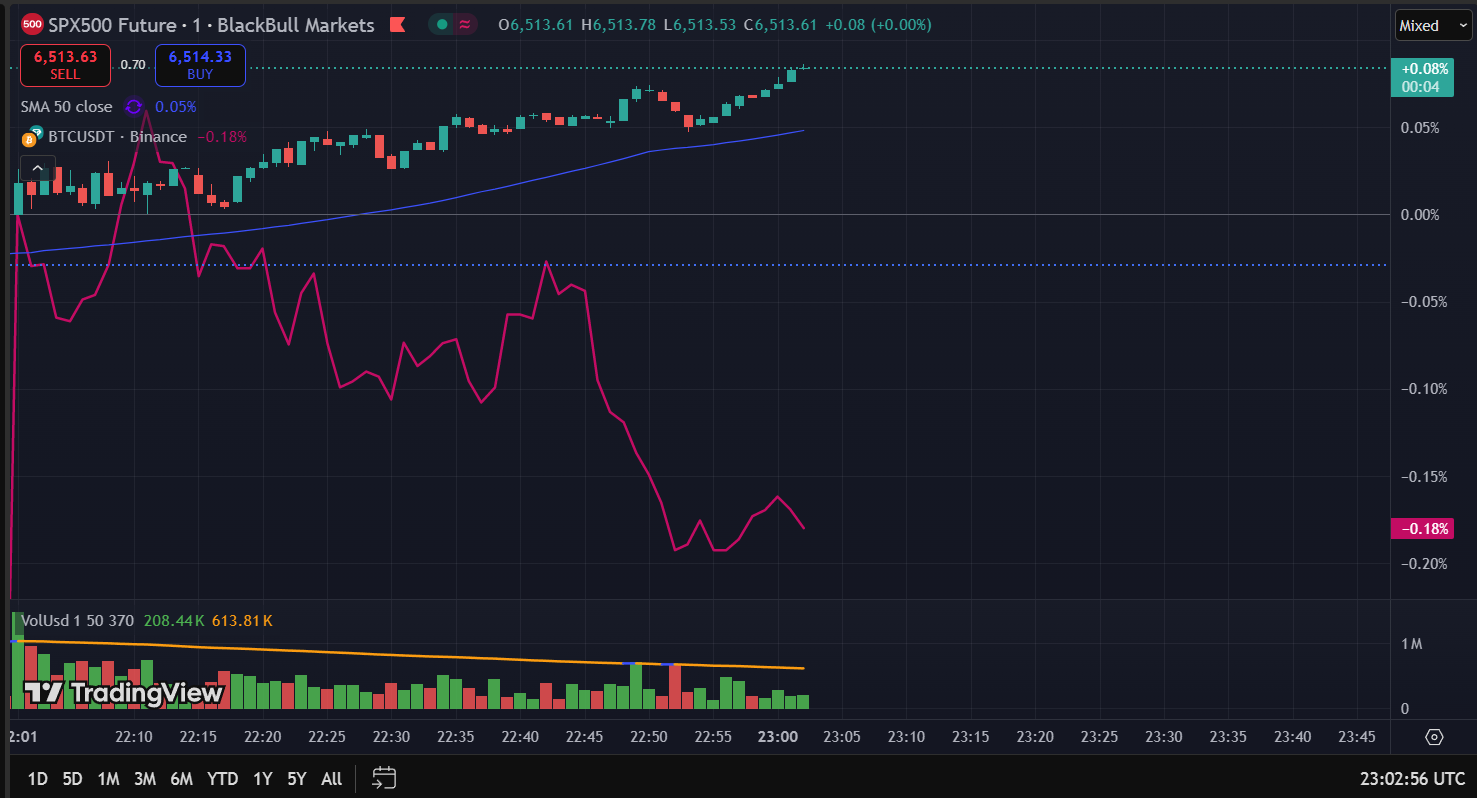The height and width of the screenshot is (798, 1477).
Task: Open the go to date calendar icon
Action: point(384,777)
